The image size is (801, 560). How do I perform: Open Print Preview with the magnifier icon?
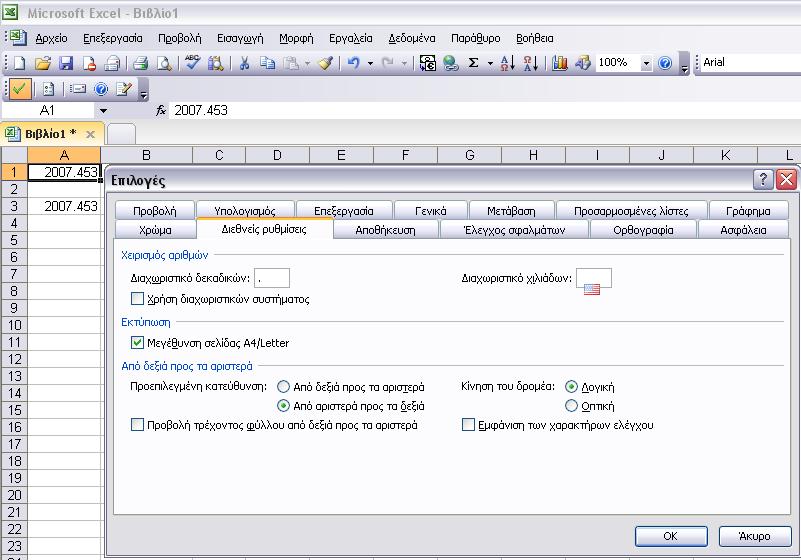pos(163,63)
